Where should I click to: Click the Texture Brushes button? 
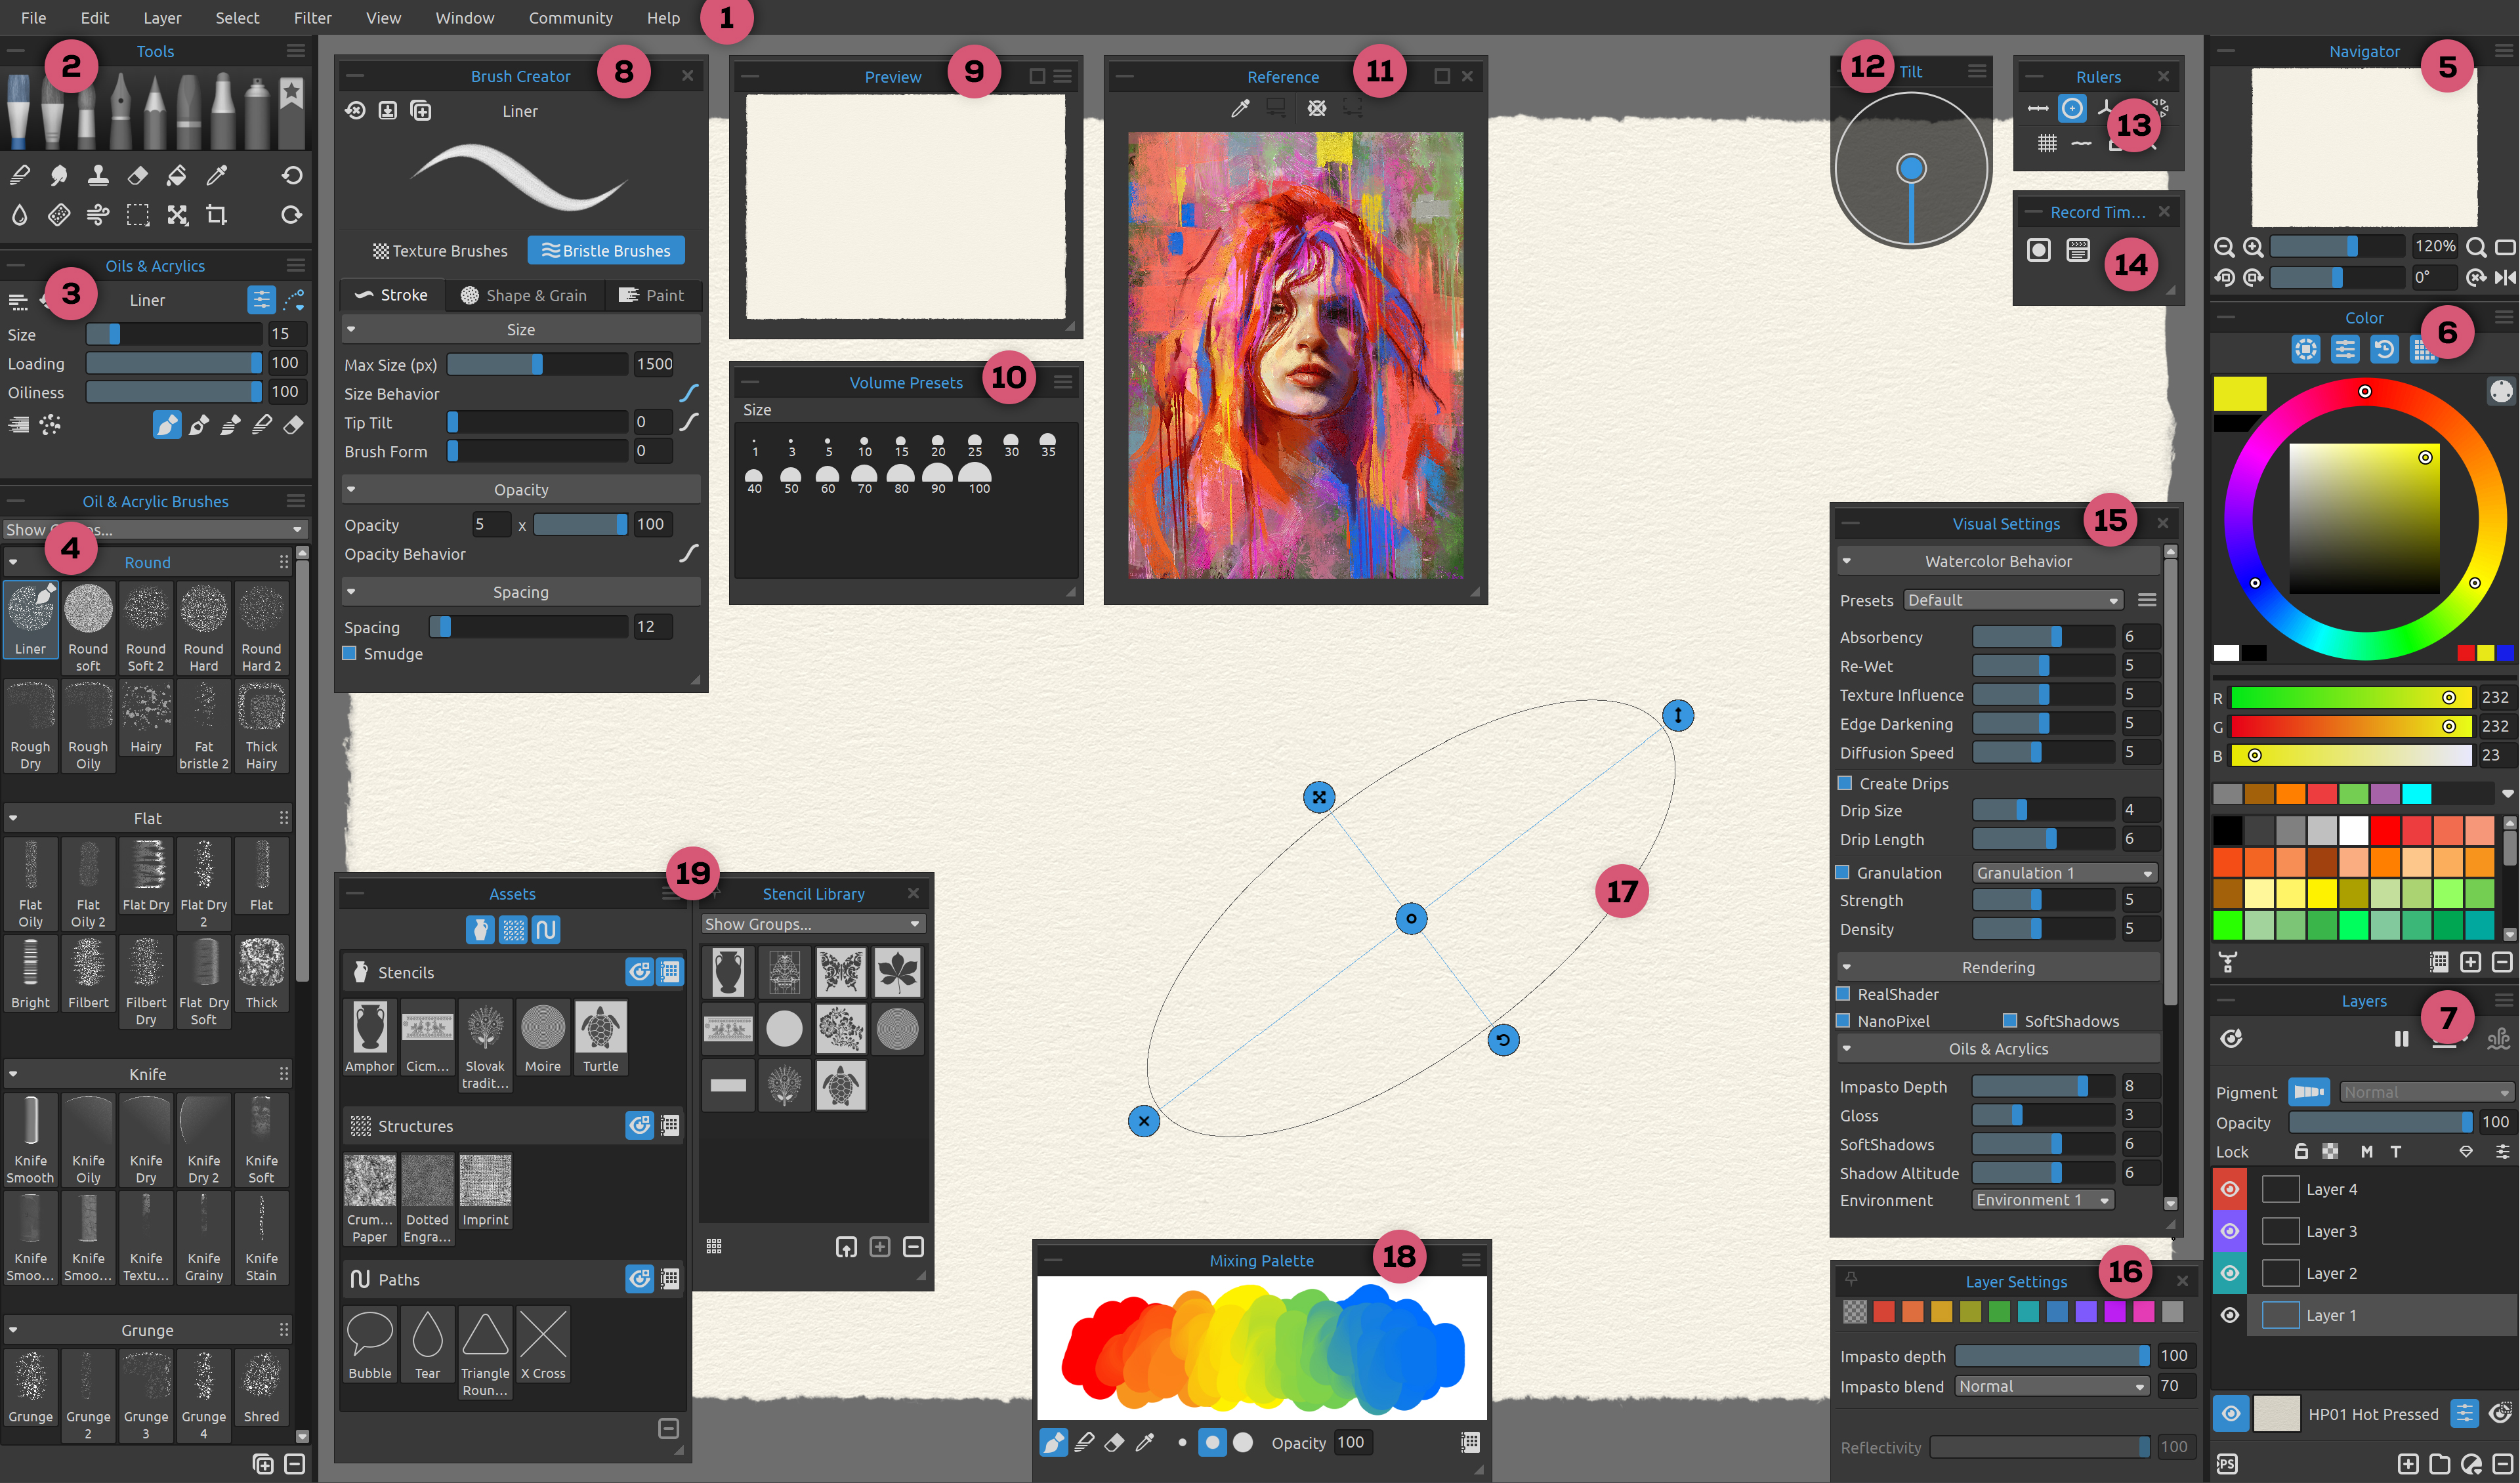click(x=440, y=251)
